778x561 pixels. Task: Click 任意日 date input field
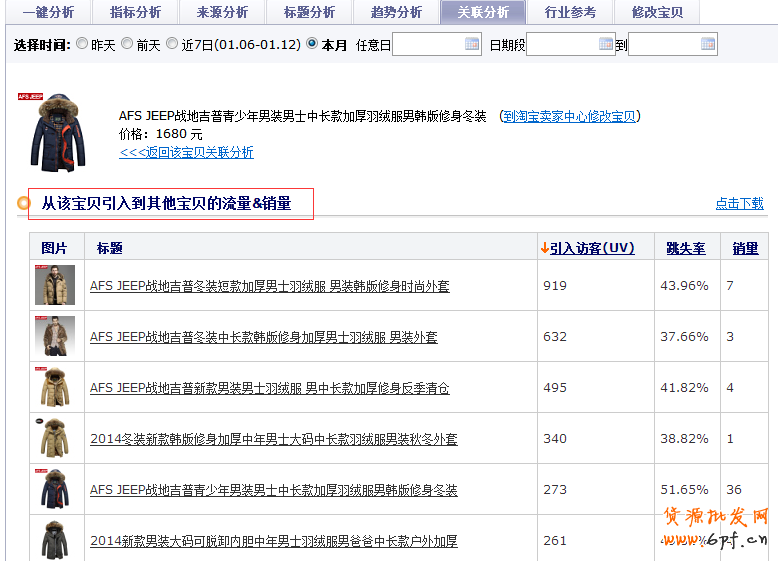(426, 44)
